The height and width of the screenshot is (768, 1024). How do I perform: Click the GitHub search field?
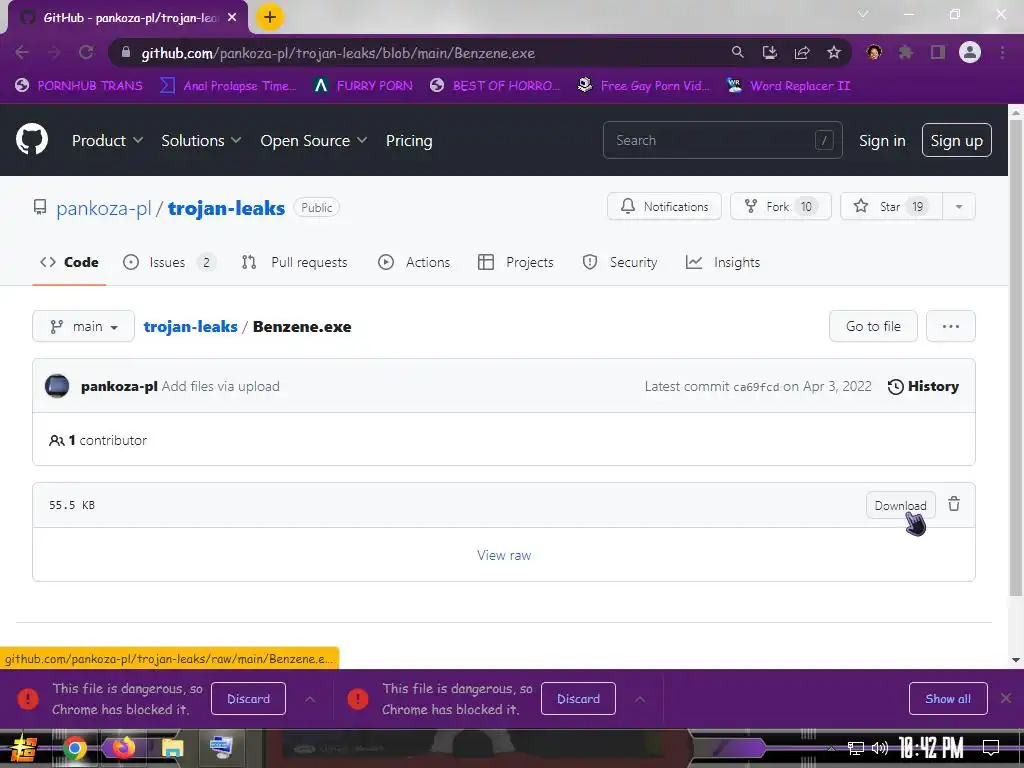722,140
